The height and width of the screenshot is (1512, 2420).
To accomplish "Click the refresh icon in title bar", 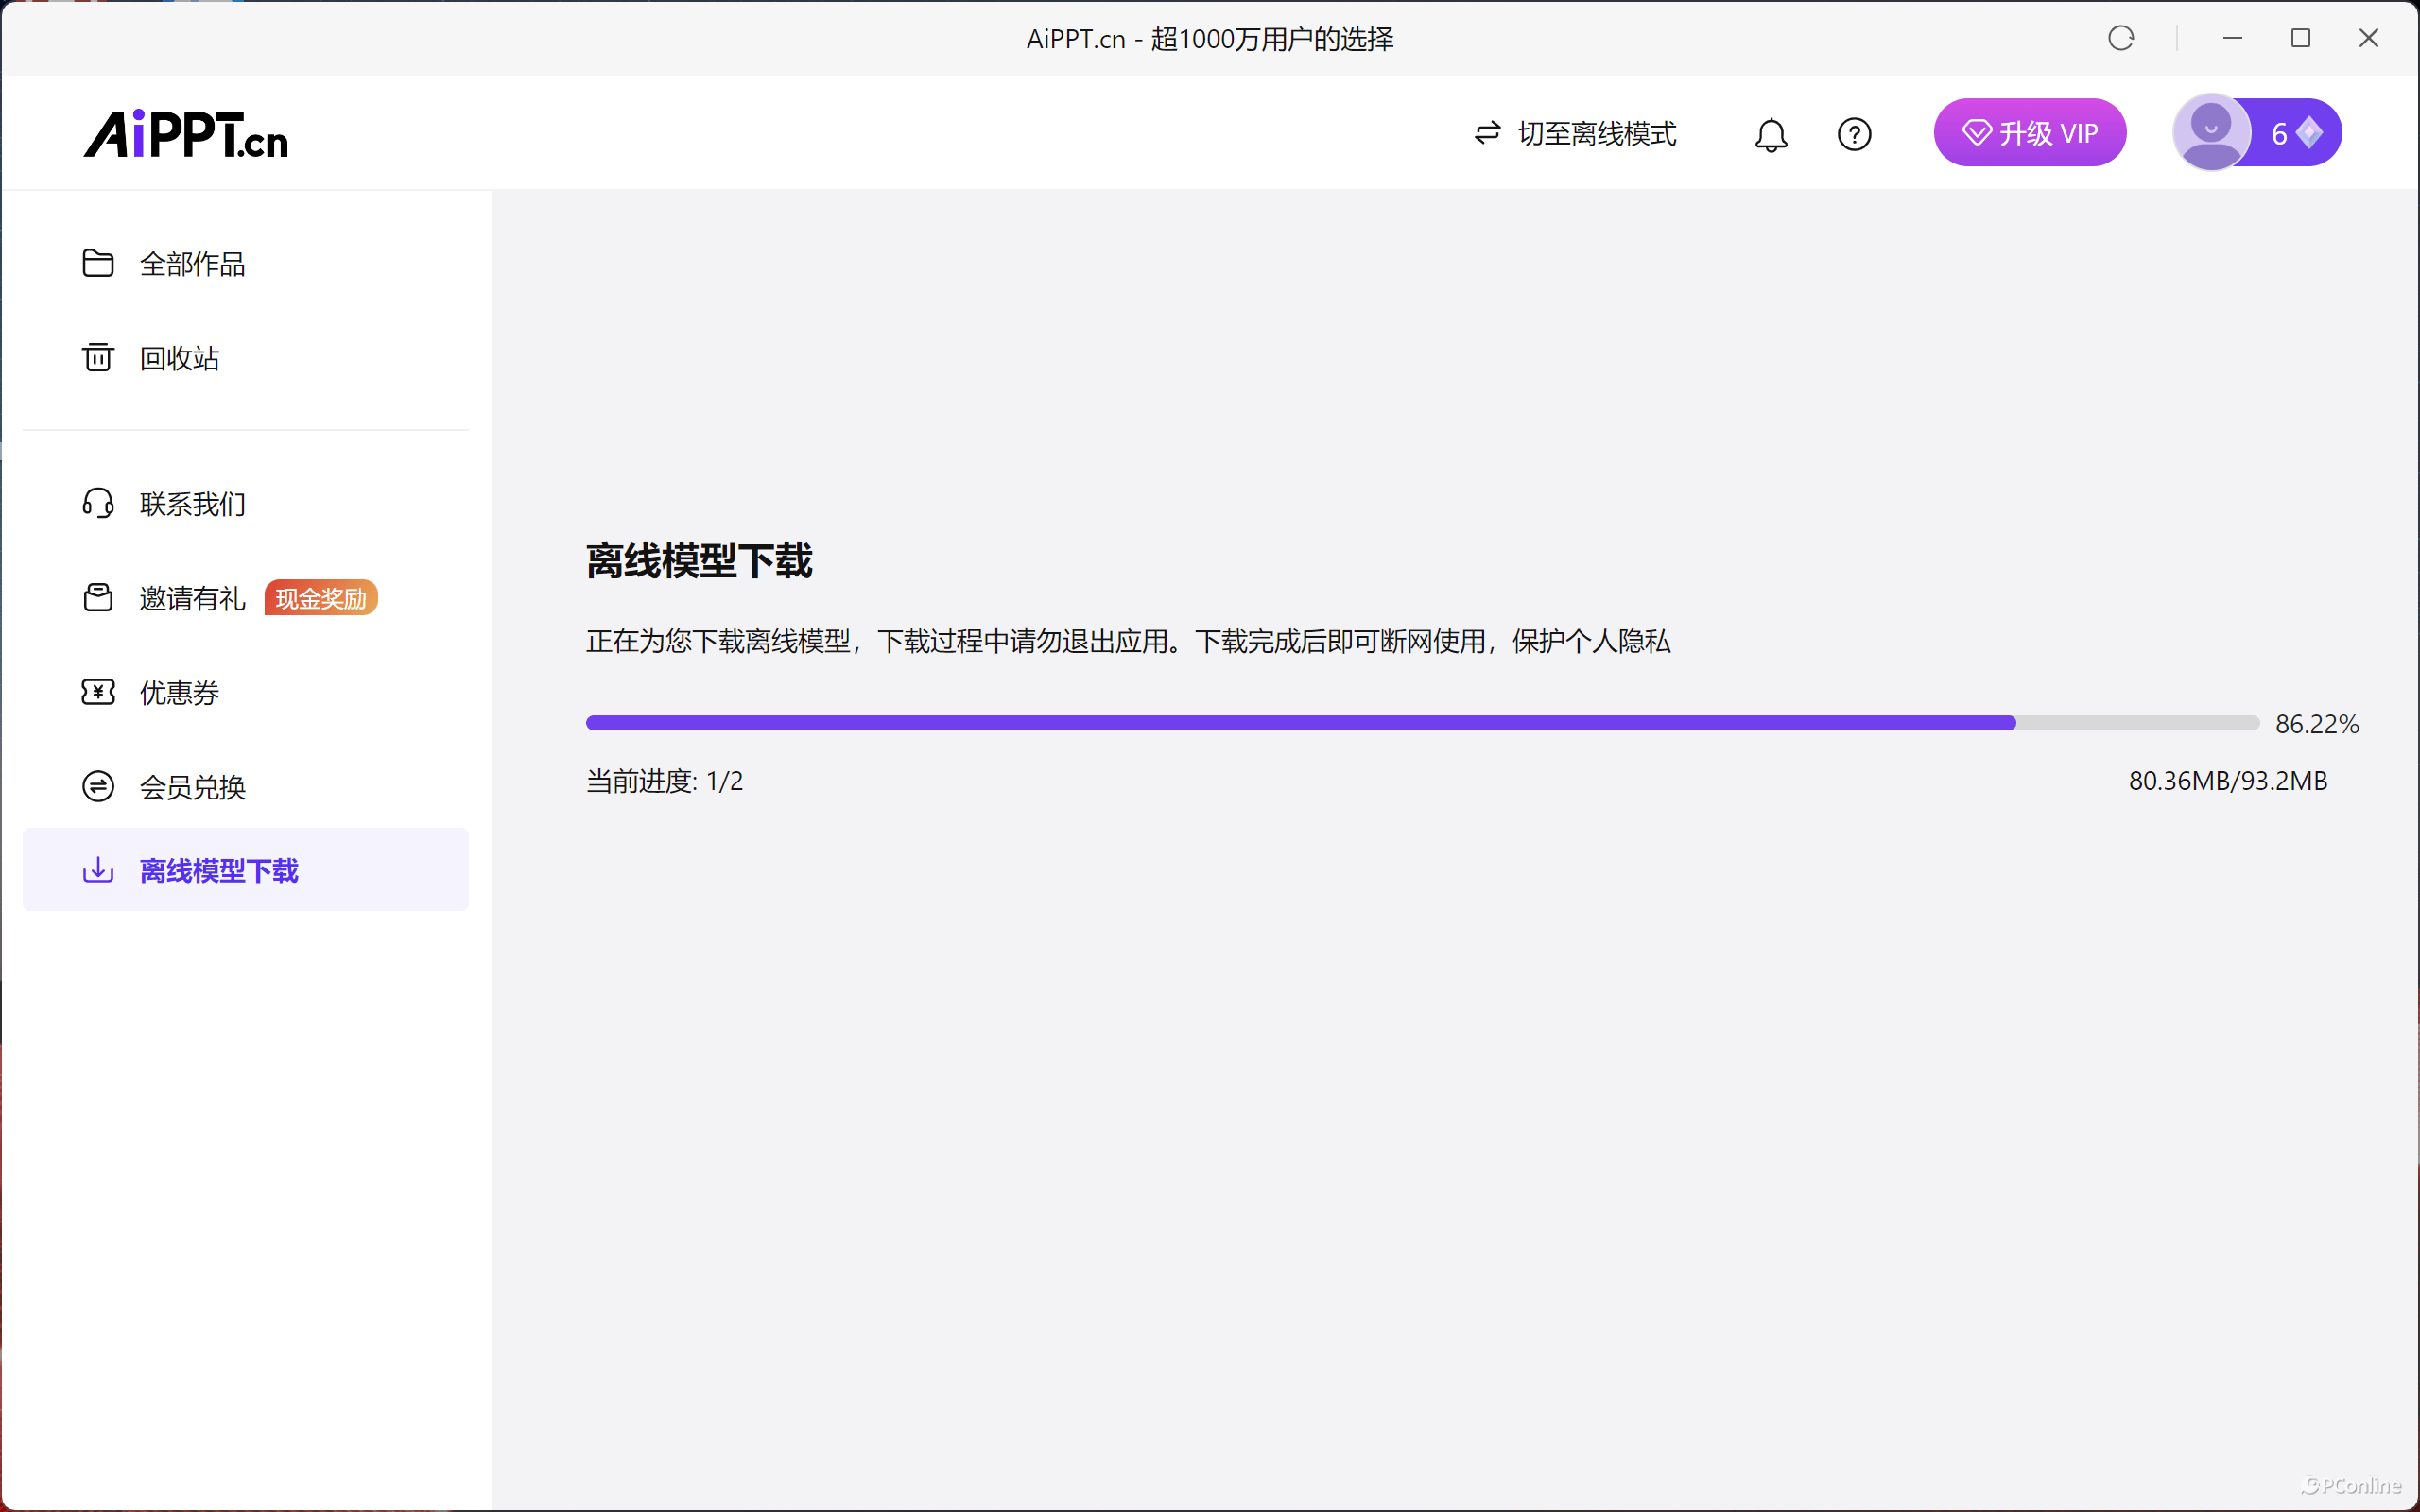I will (2120, 38).
